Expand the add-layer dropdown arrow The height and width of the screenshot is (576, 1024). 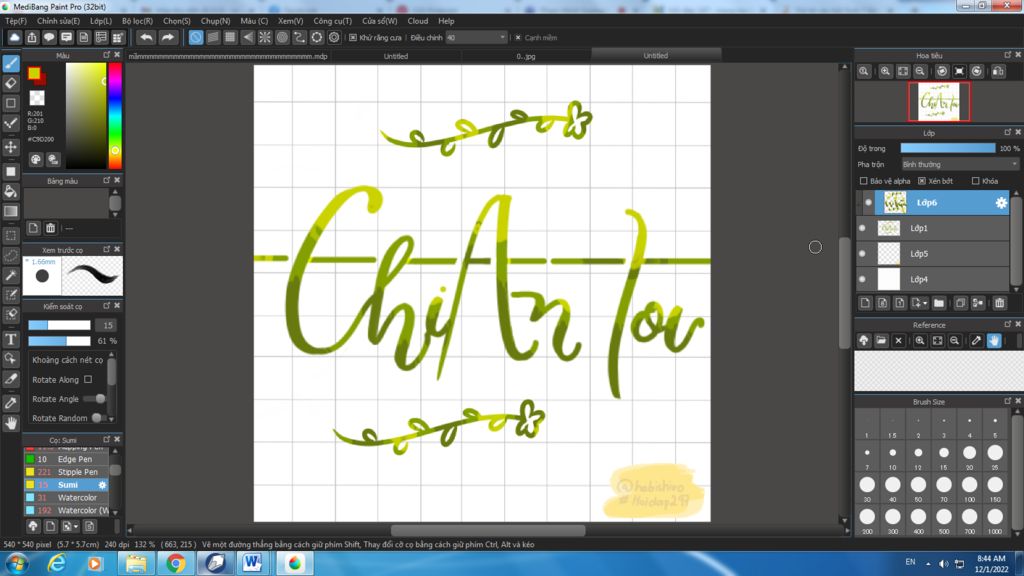pyautogui.click(x=925, y=303)
